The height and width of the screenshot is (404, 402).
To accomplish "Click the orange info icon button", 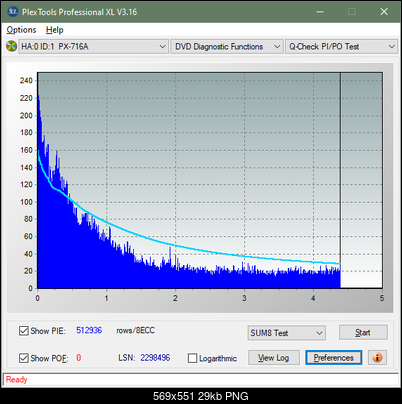I will pos(377,358).
